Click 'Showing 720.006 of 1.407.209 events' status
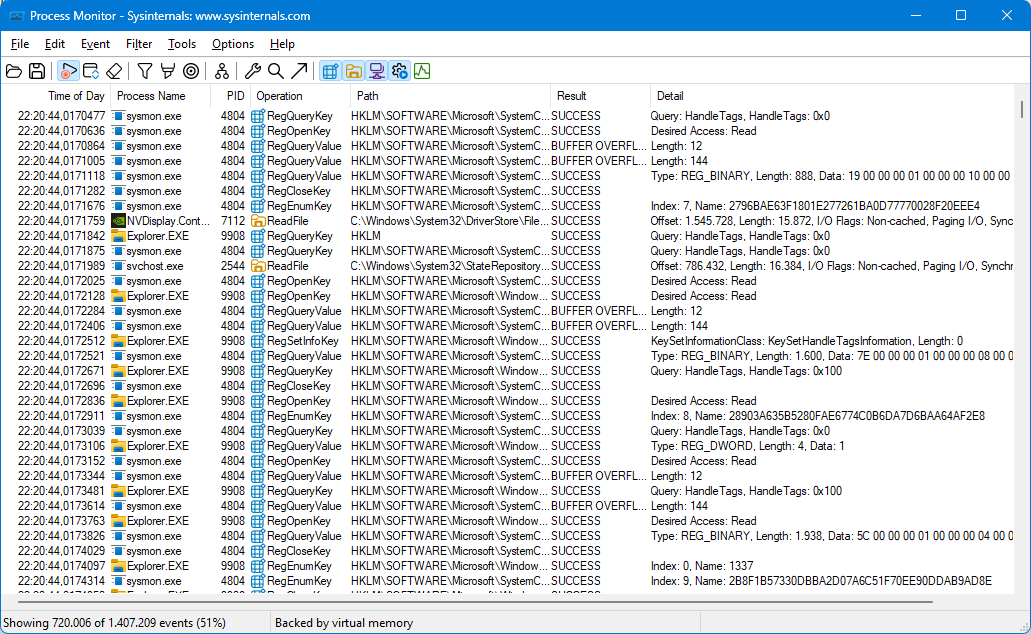 114,623
